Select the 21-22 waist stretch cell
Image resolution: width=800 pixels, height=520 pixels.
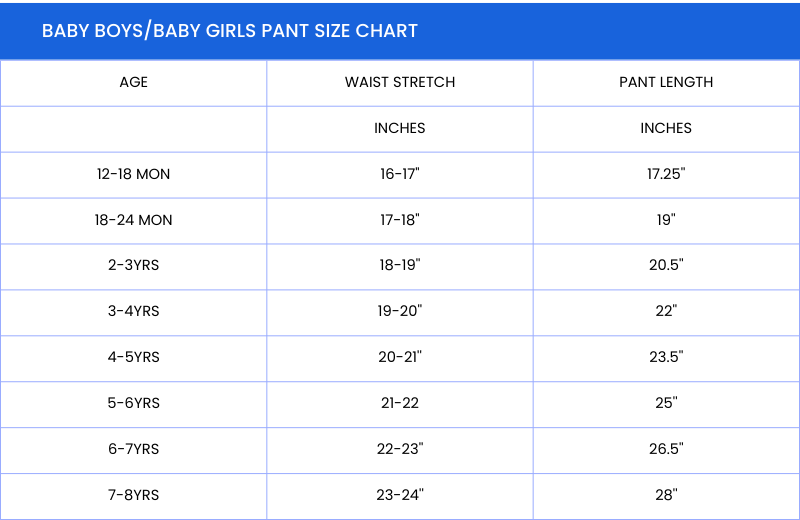[400, 404]
